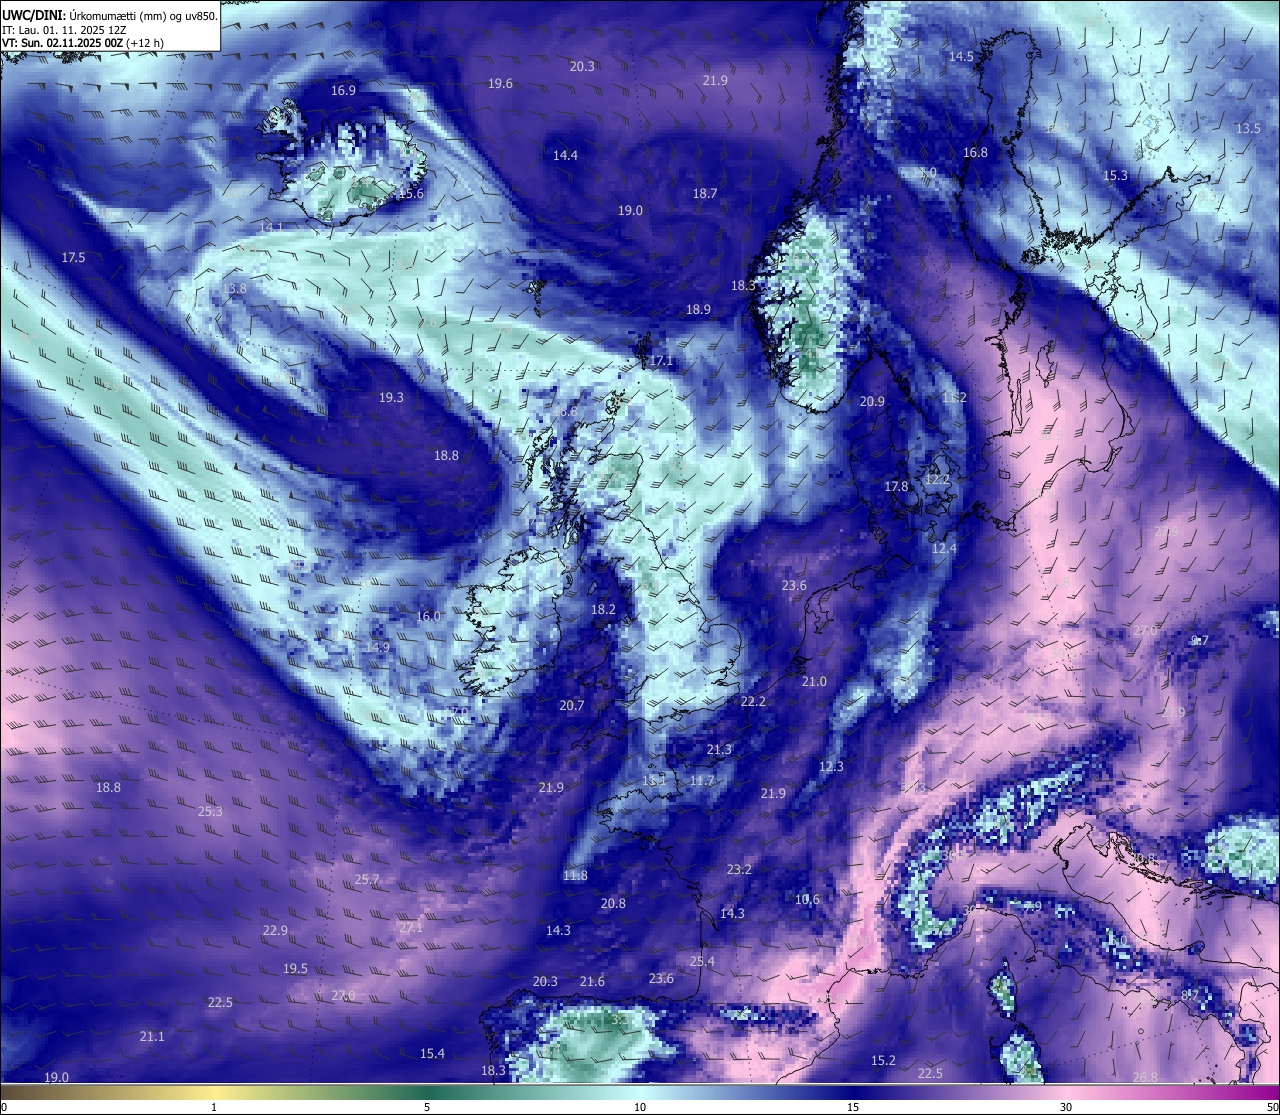Select the 23.2 value on the map
Screen dimensions: 1280x1115
coord(739,869)
